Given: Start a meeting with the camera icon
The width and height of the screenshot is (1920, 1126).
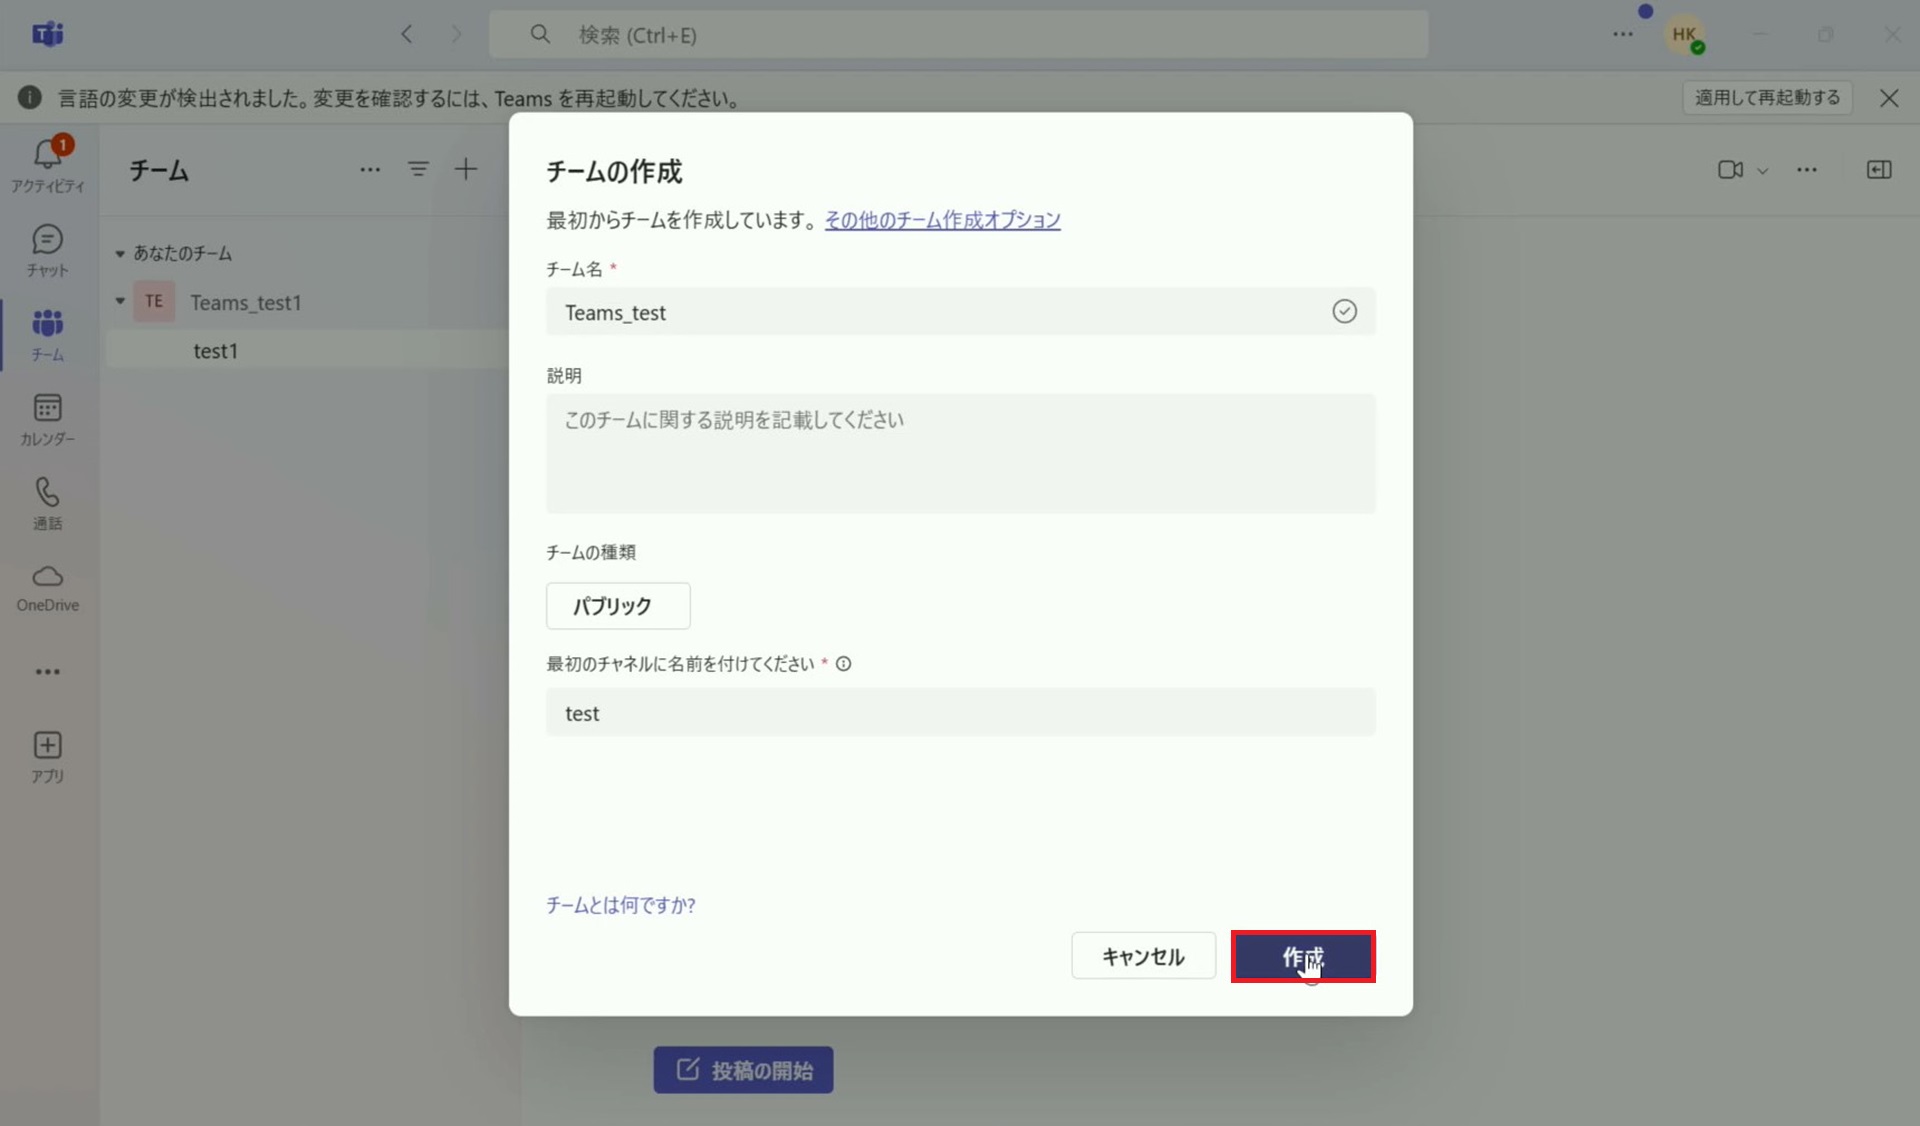Looking at the screenshot, I should coord(1729,170).
